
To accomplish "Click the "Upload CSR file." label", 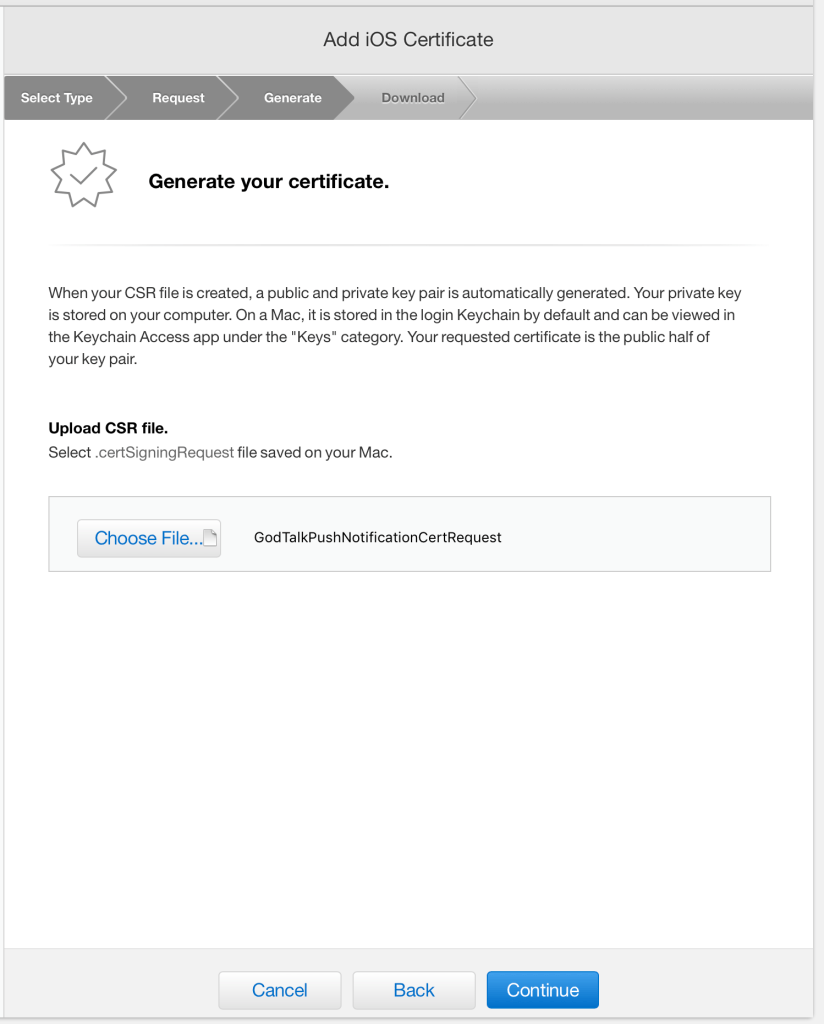I will 108,429.
